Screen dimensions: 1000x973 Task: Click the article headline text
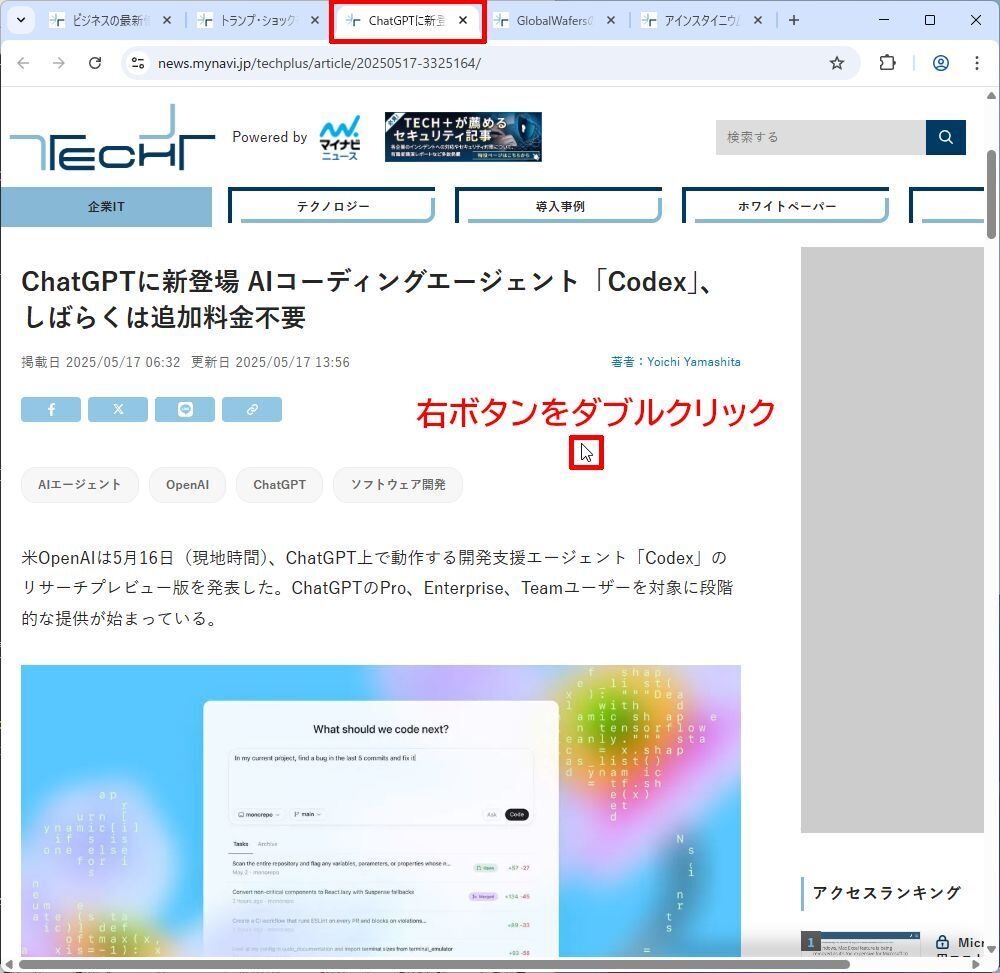[x=367, y=299]
